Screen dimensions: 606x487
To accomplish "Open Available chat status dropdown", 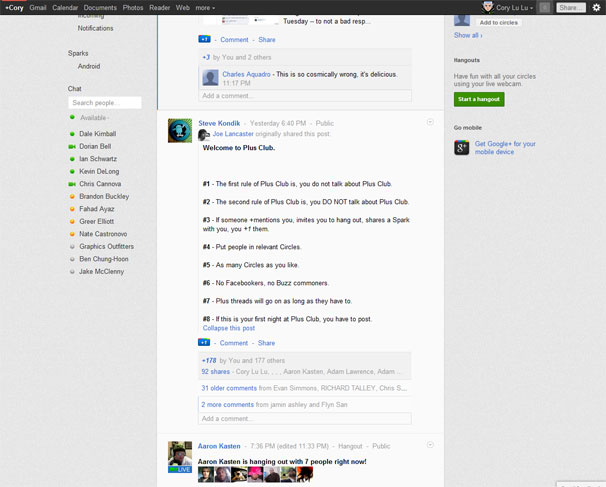I will coord(94,117).
